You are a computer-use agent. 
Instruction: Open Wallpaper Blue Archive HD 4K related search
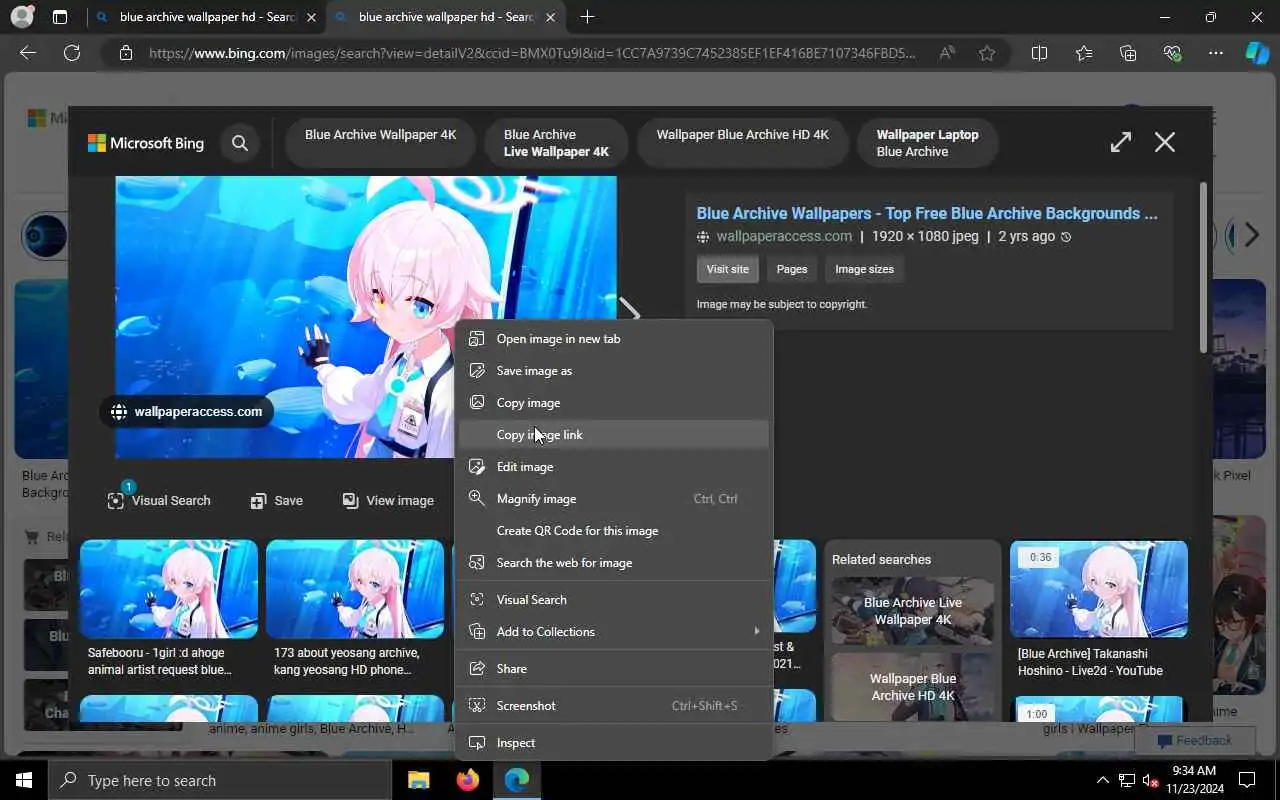coord(913,687)
